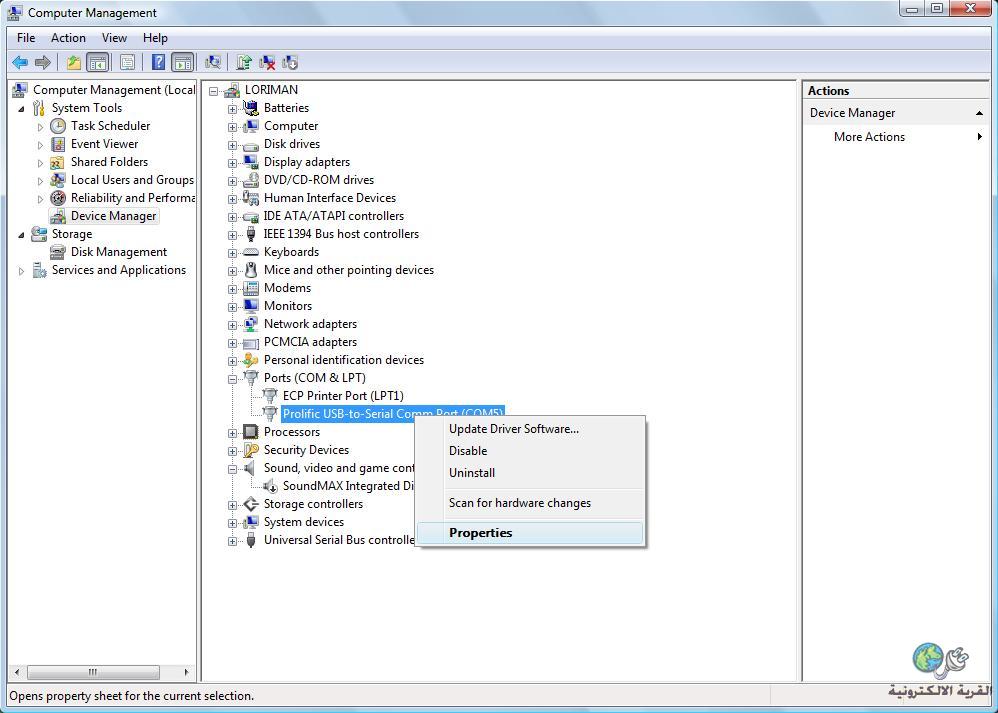Image resolution: width=998 pixels, height=713 pixels.
Task: Click the Modems category icon
Action: (x=251, y=288)
